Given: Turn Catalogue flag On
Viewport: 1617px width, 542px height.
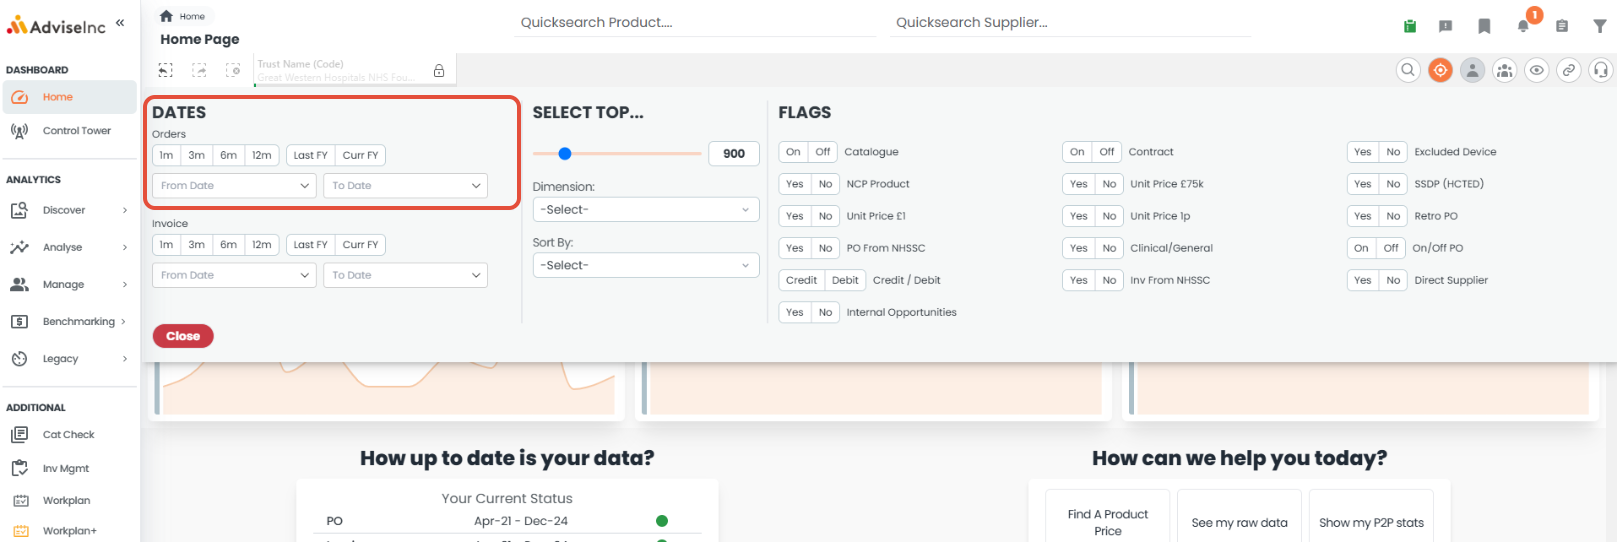Looking at the screenshot, I should 793,152.
